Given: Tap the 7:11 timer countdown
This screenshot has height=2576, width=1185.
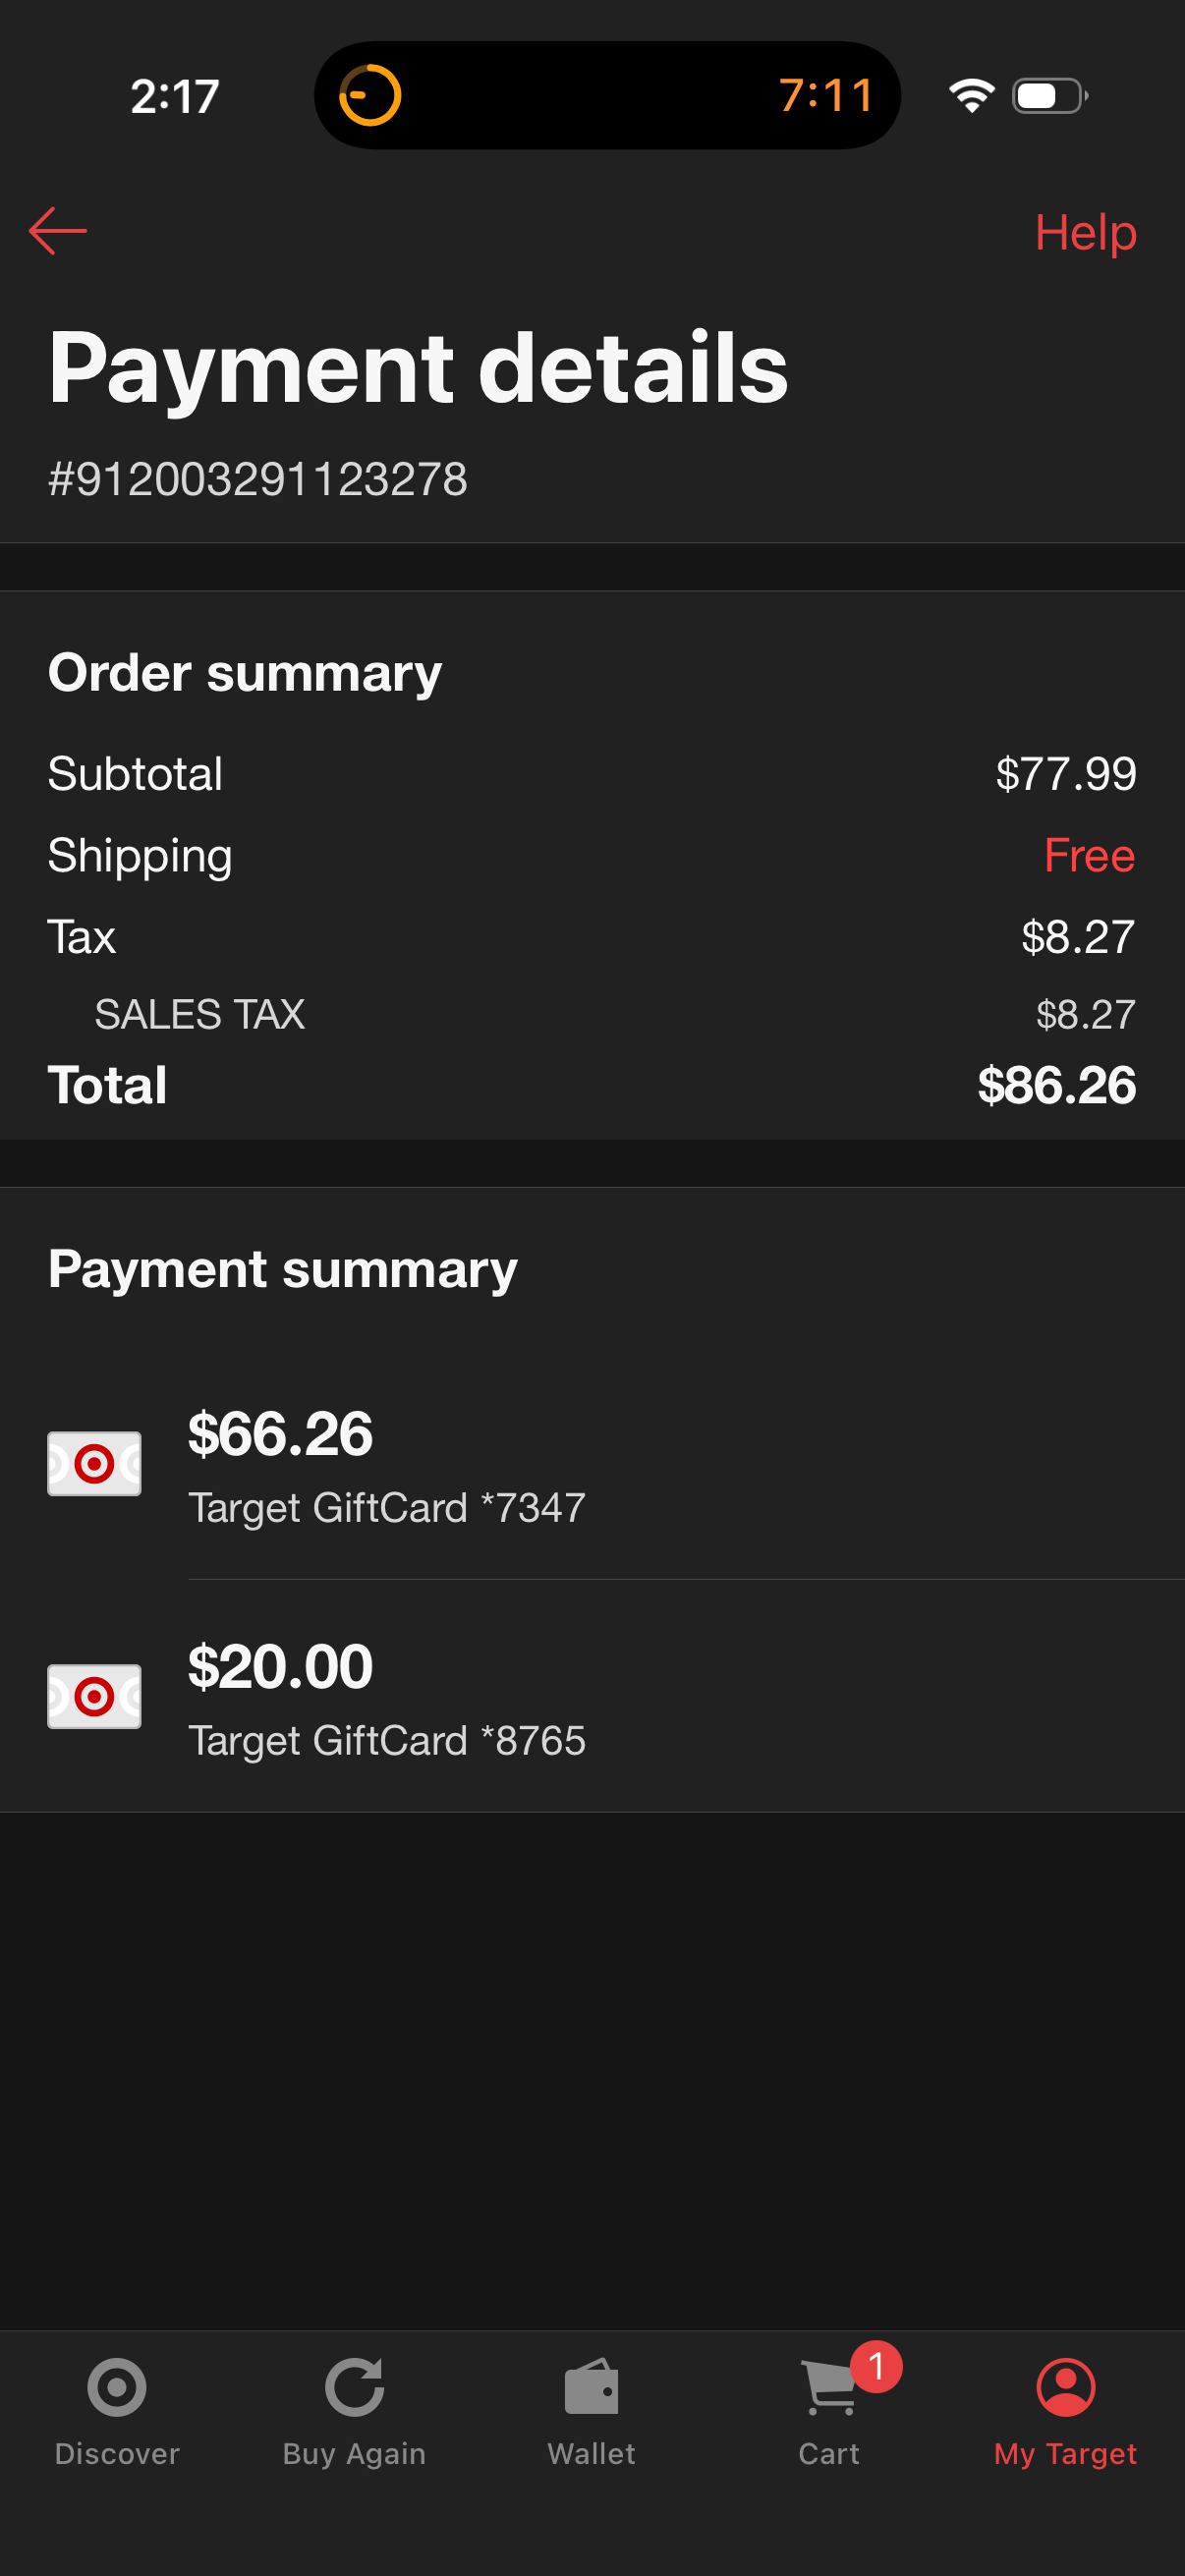Looking at the screenshot, I should 826,96.
